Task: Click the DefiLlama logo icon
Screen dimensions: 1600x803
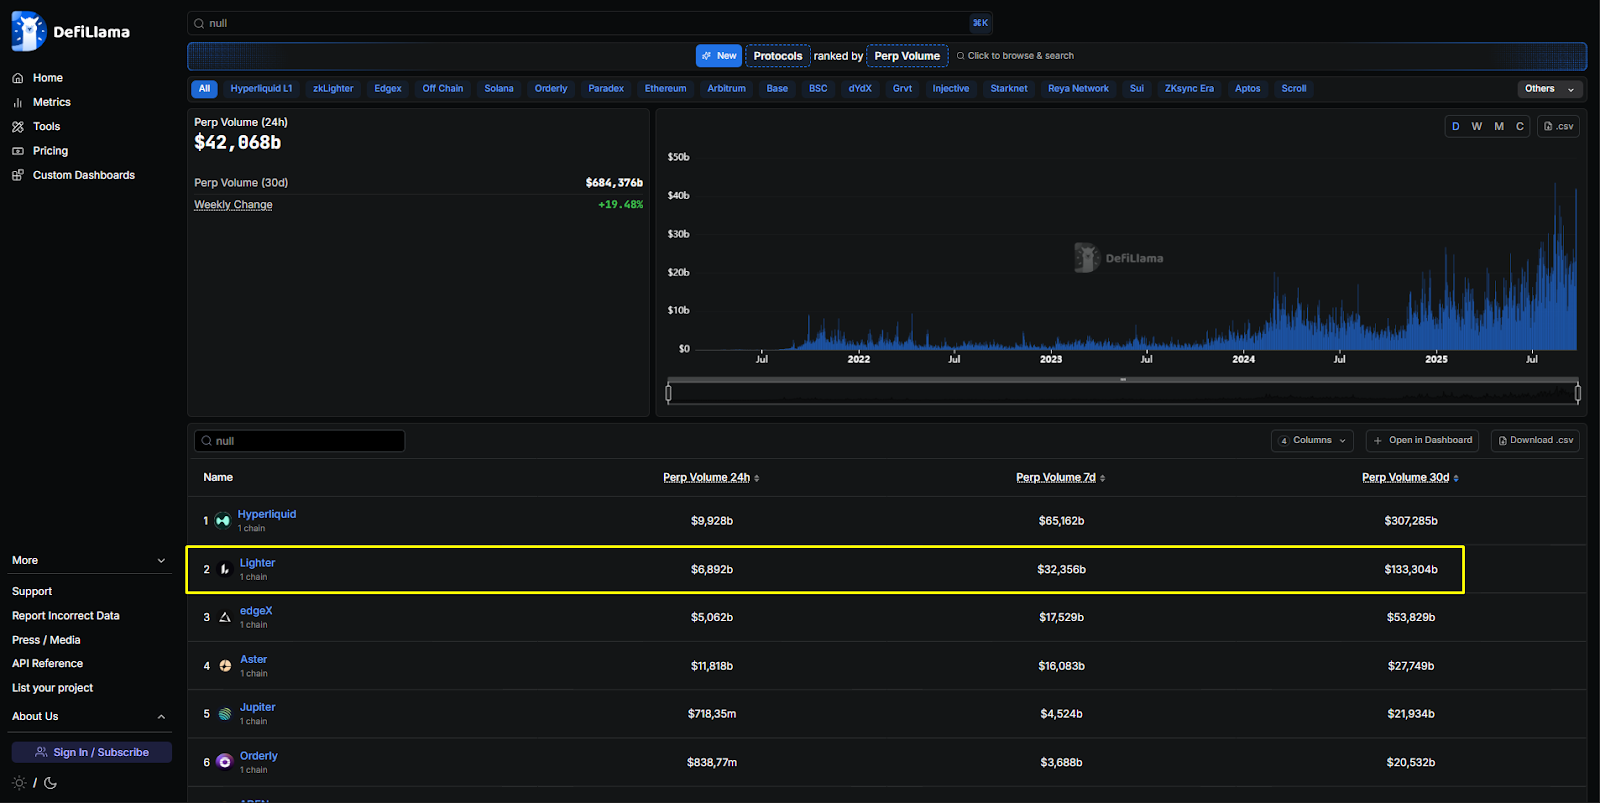Action: point(28,32)
